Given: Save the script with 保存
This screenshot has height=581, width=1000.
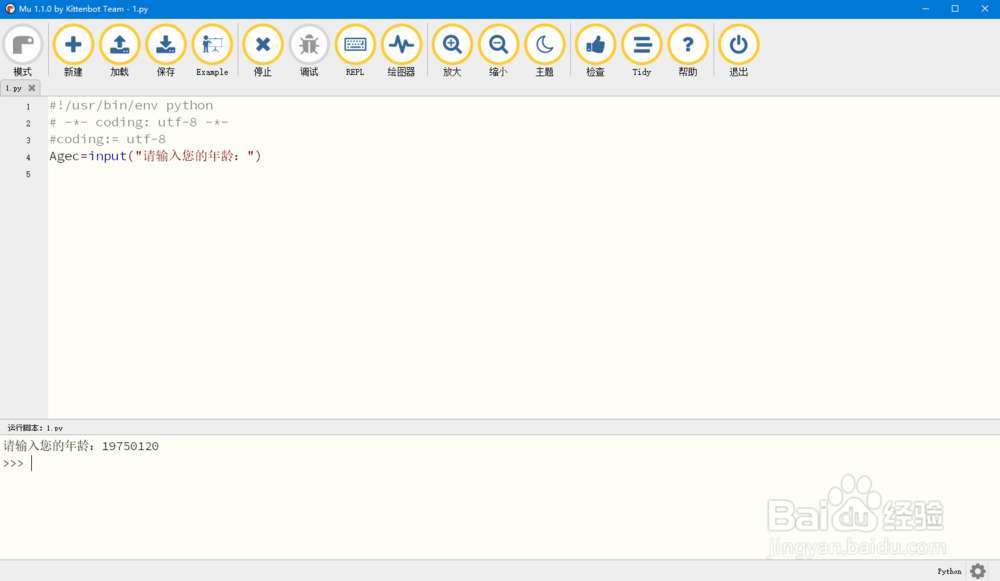Looking at the screenshot, I should [166, 51].
